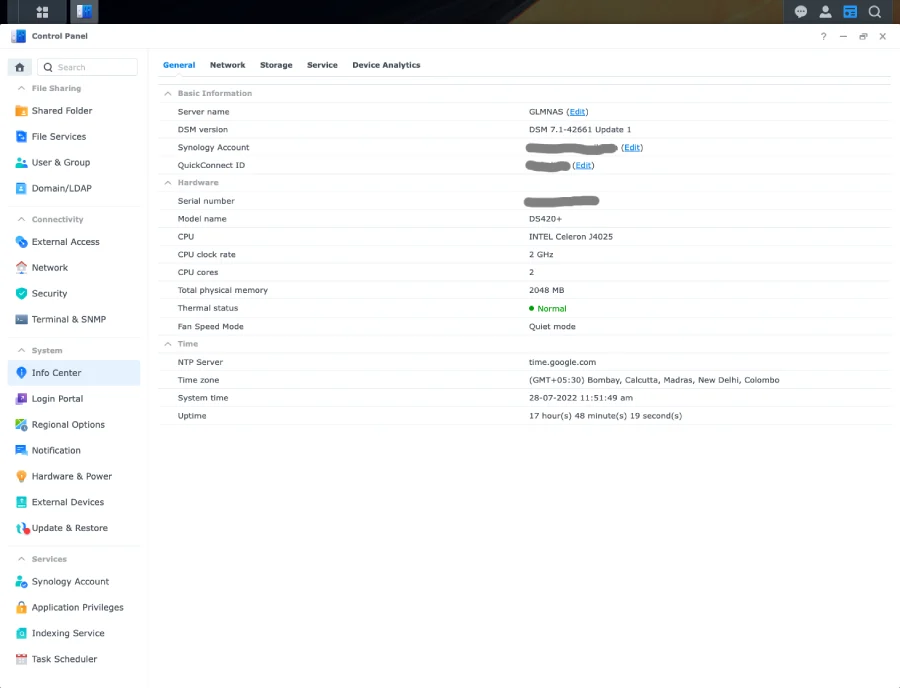Screen dimensions: 900x688
Task: Edit the QuickConnect ID link
Action: [583, 165]
